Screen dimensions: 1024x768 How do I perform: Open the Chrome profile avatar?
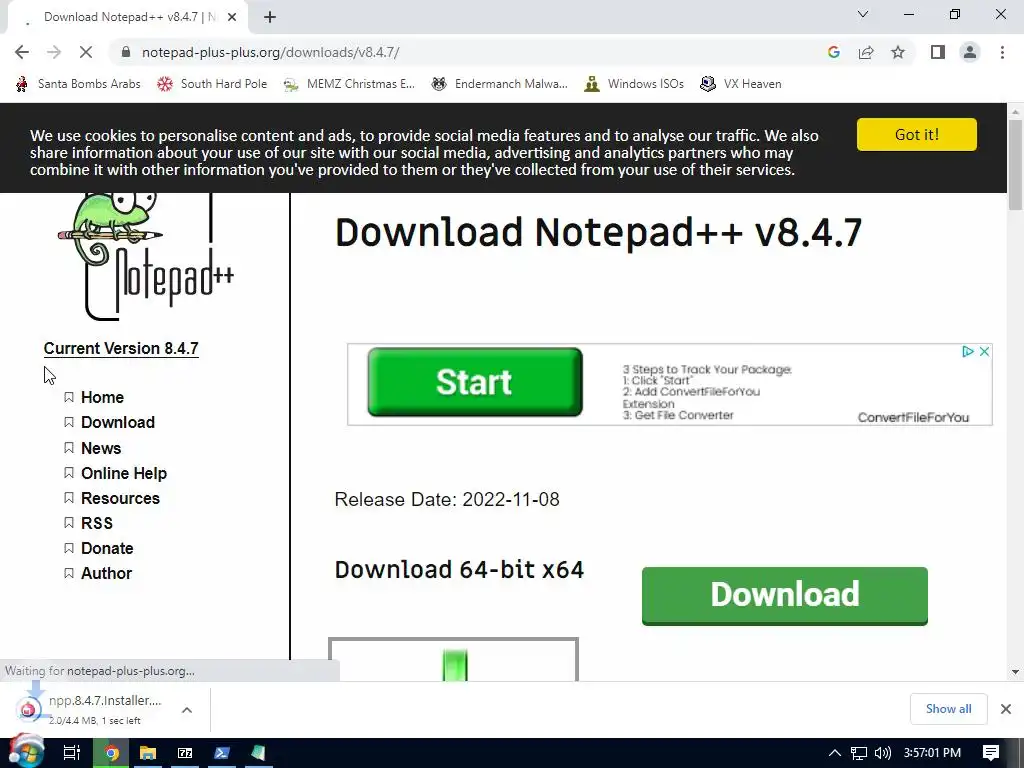click(x=970, y=52)
